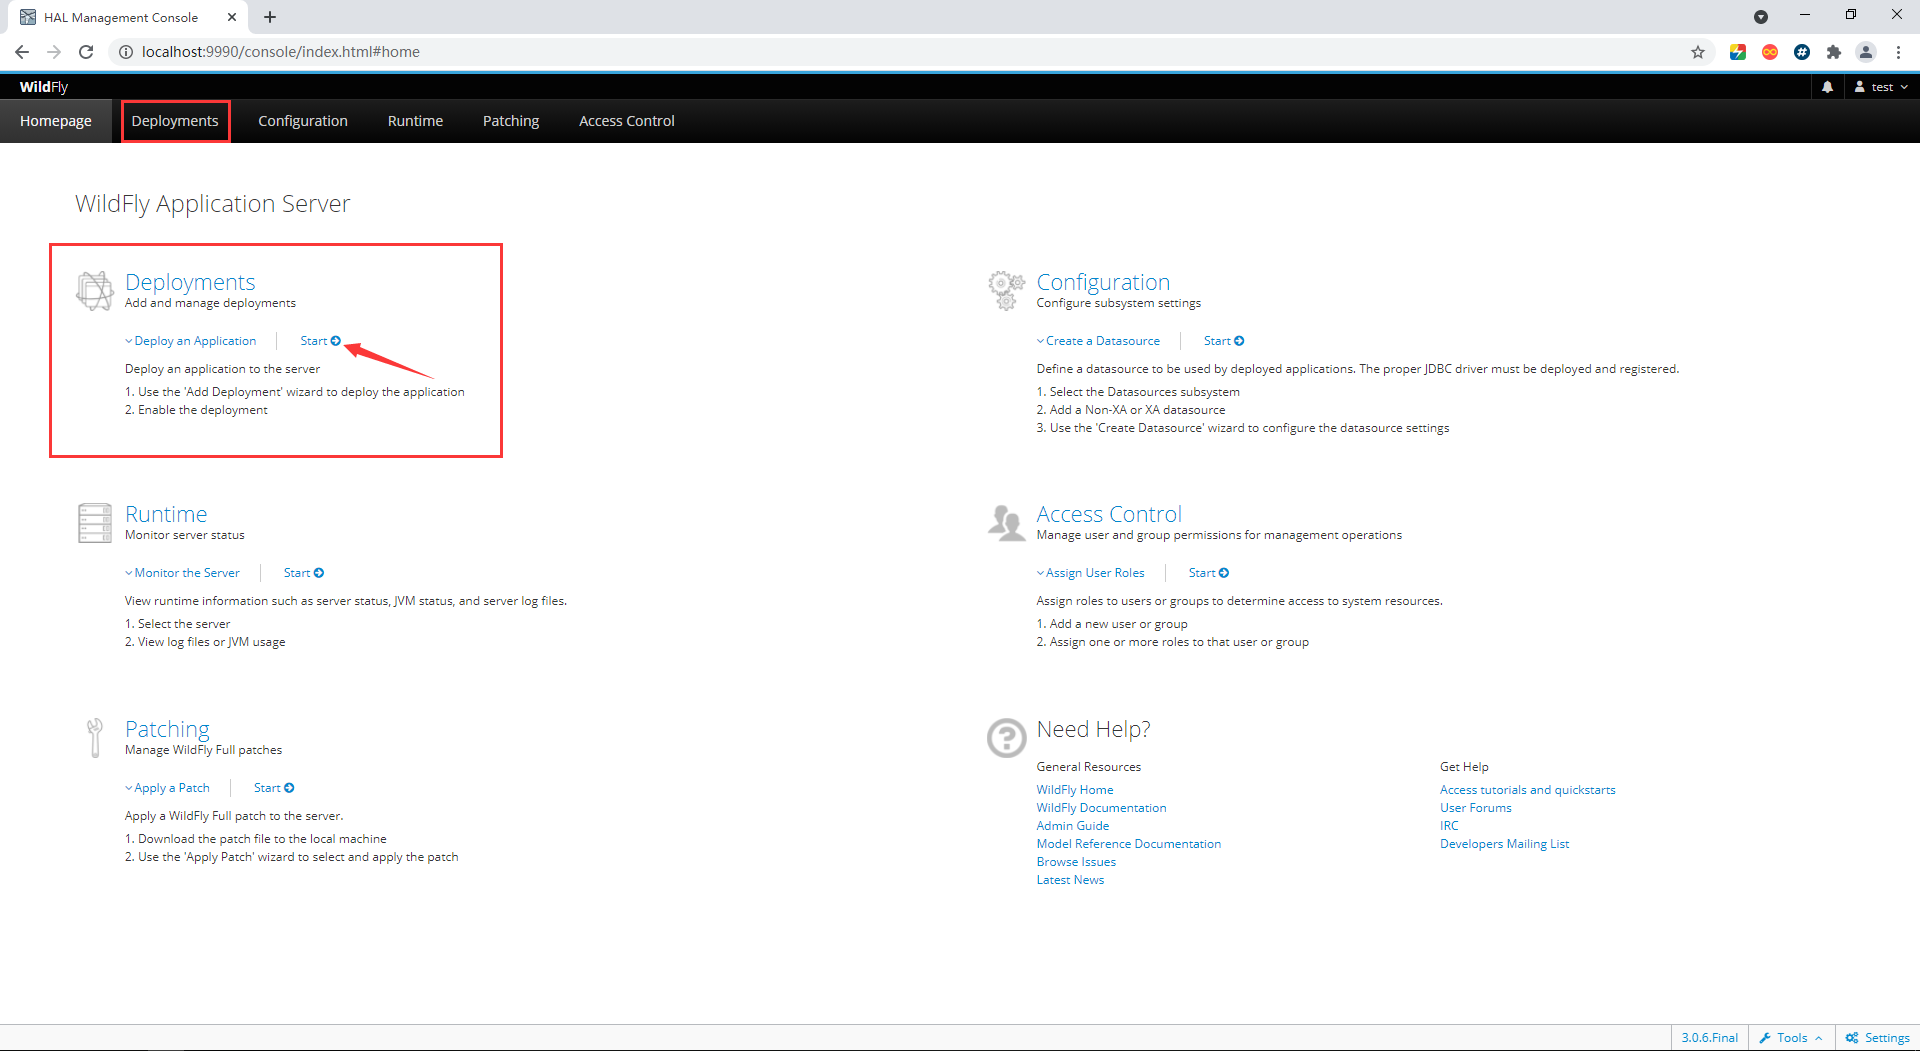Open the Deployments tab in navigation bar

point(175,121)
